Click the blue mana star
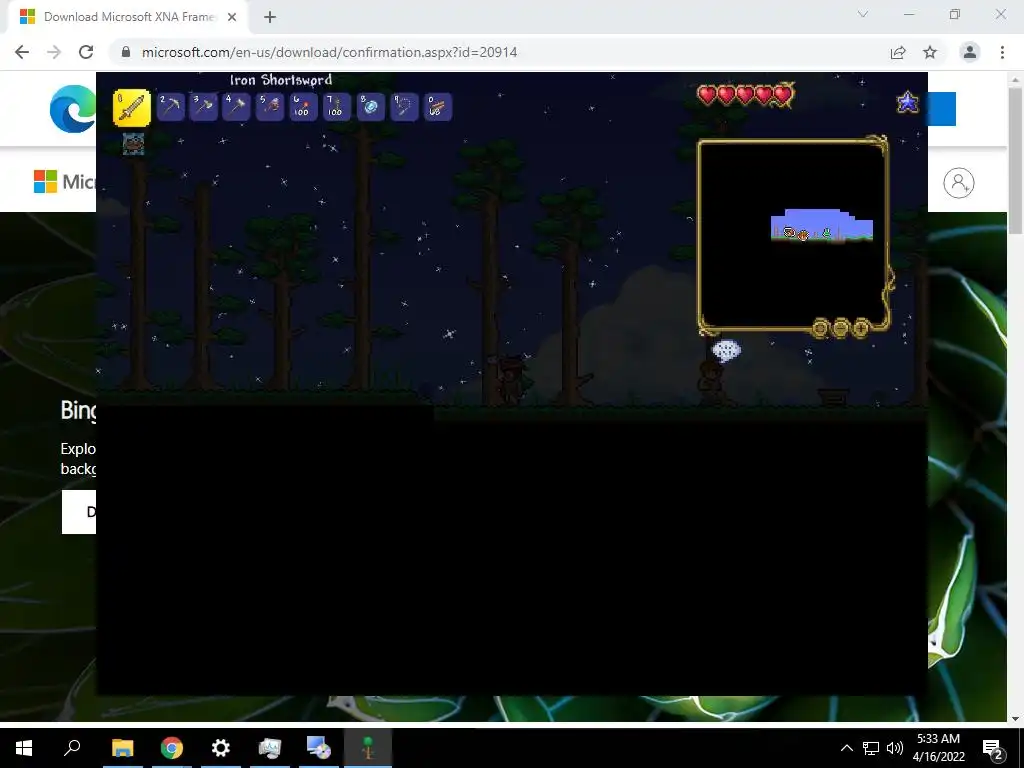The image size is (1024, 768). point(908,103)
